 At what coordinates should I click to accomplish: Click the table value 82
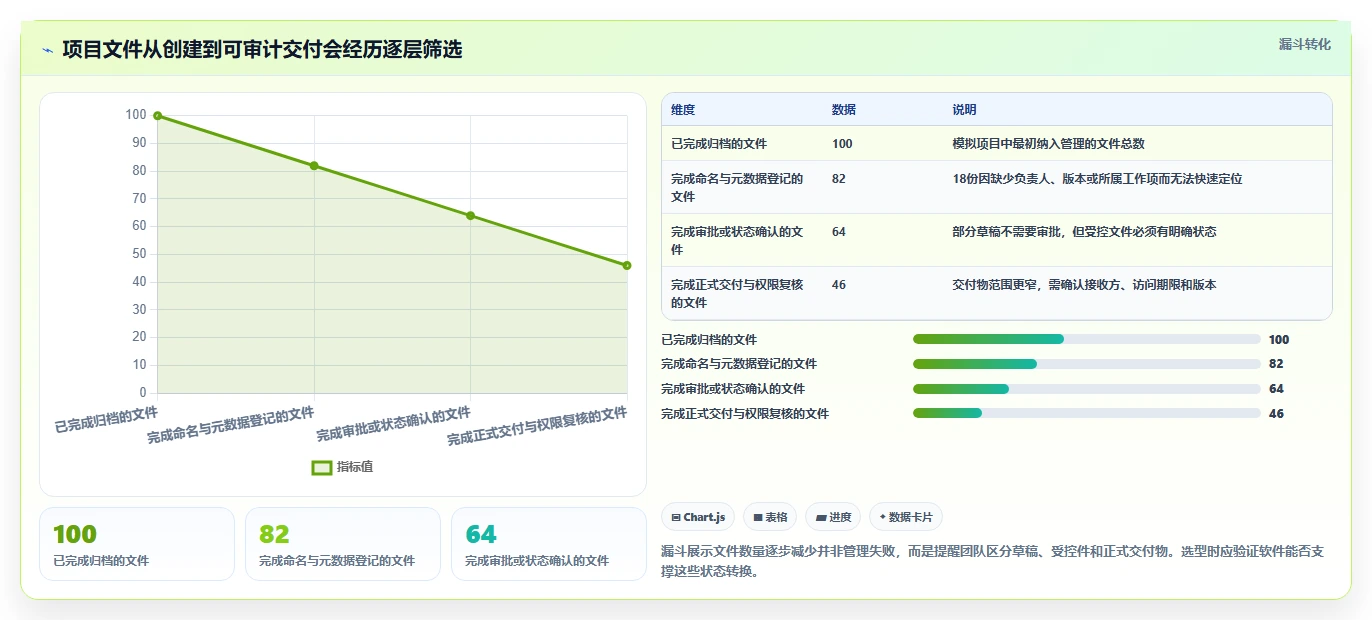[x=839, y=179]
